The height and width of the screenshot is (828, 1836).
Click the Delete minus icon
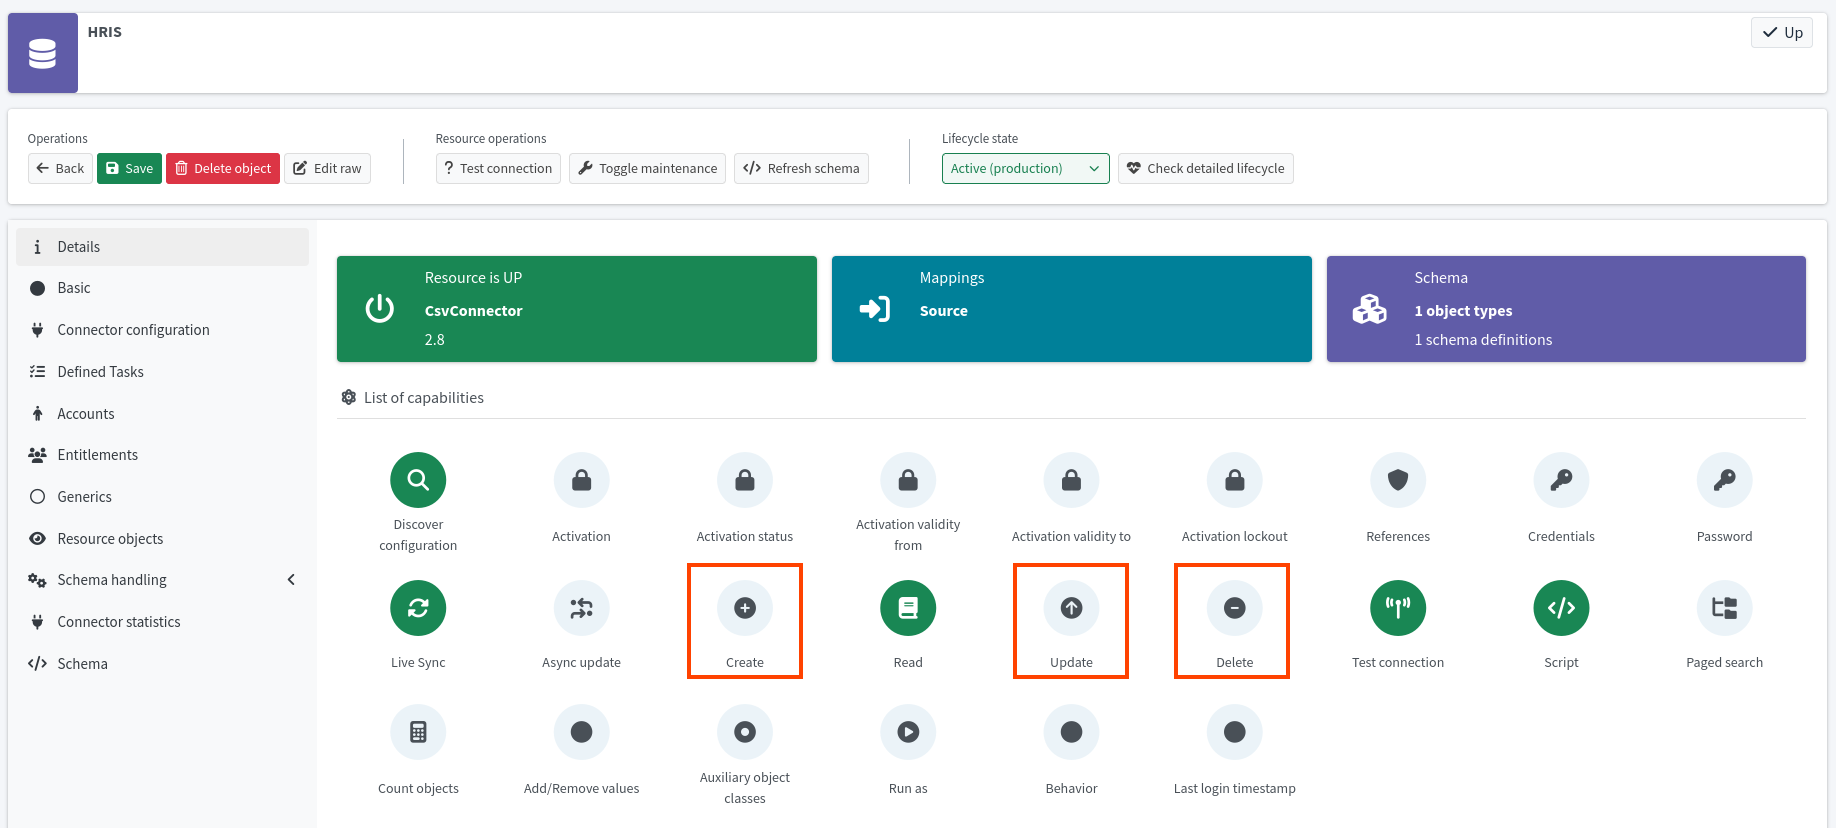click(x=1235, y=608)
